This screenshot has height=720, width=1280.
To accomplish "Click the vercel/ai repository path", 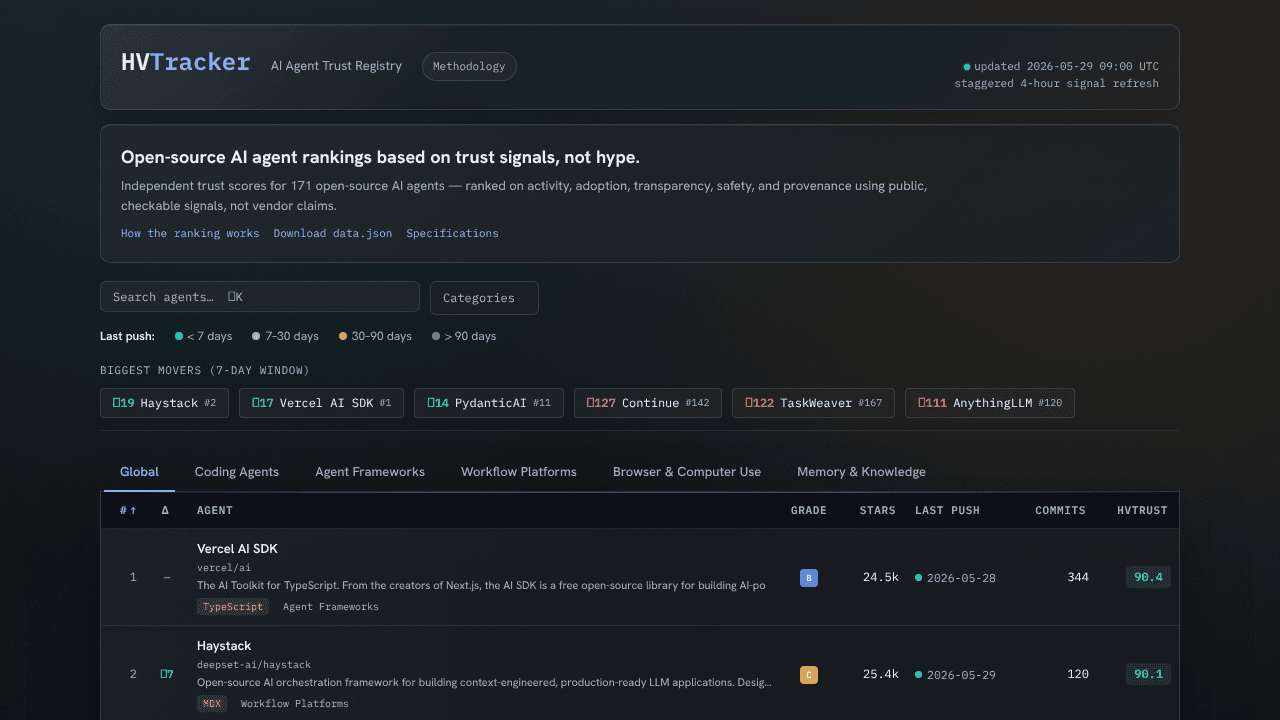I will point(224,567).
